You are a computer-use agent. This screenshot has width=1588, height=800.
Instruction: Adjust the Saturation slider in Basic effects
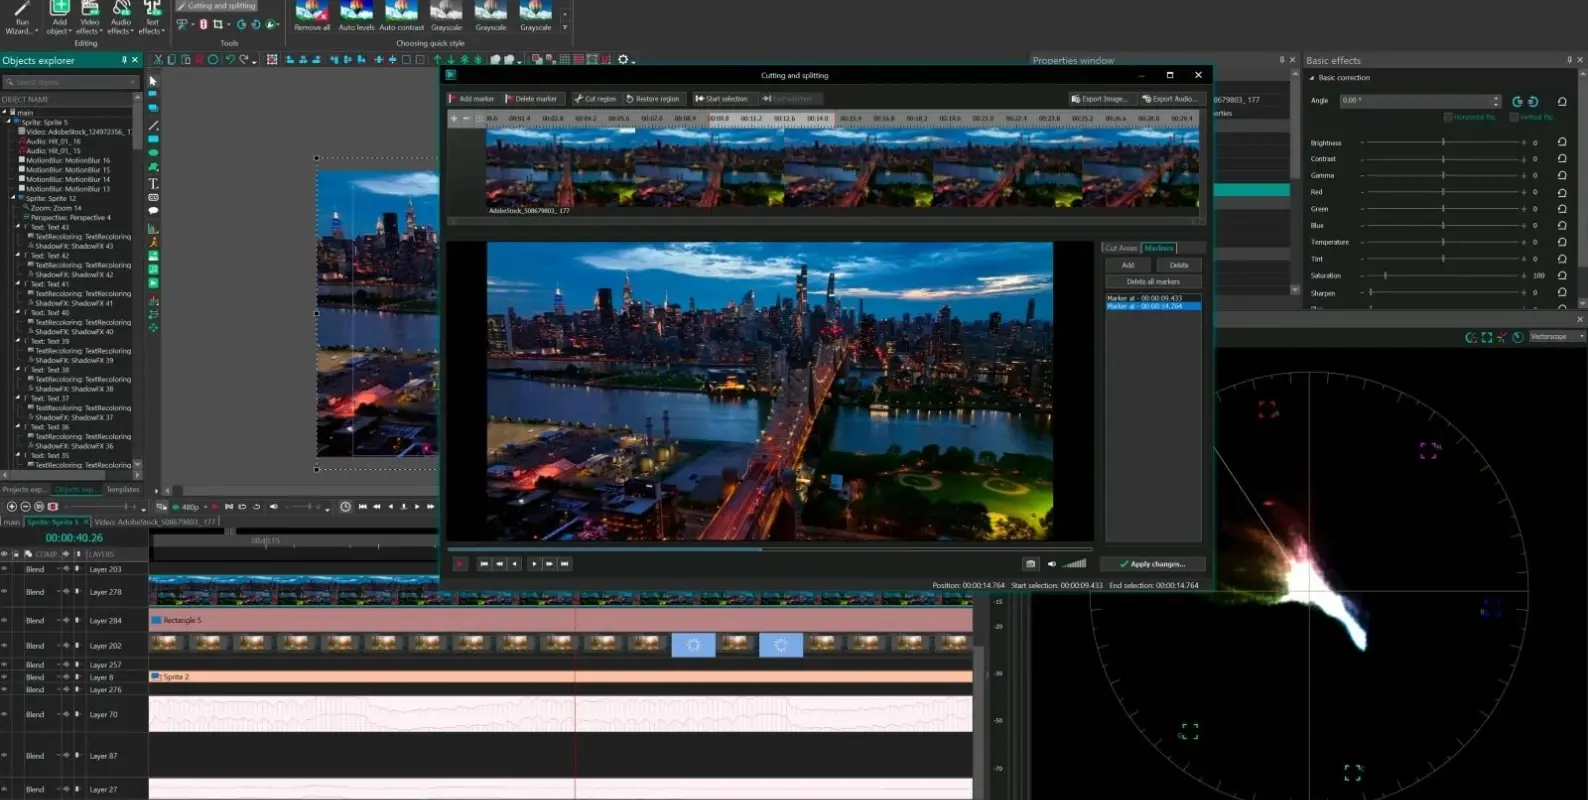coord(1444,276)
